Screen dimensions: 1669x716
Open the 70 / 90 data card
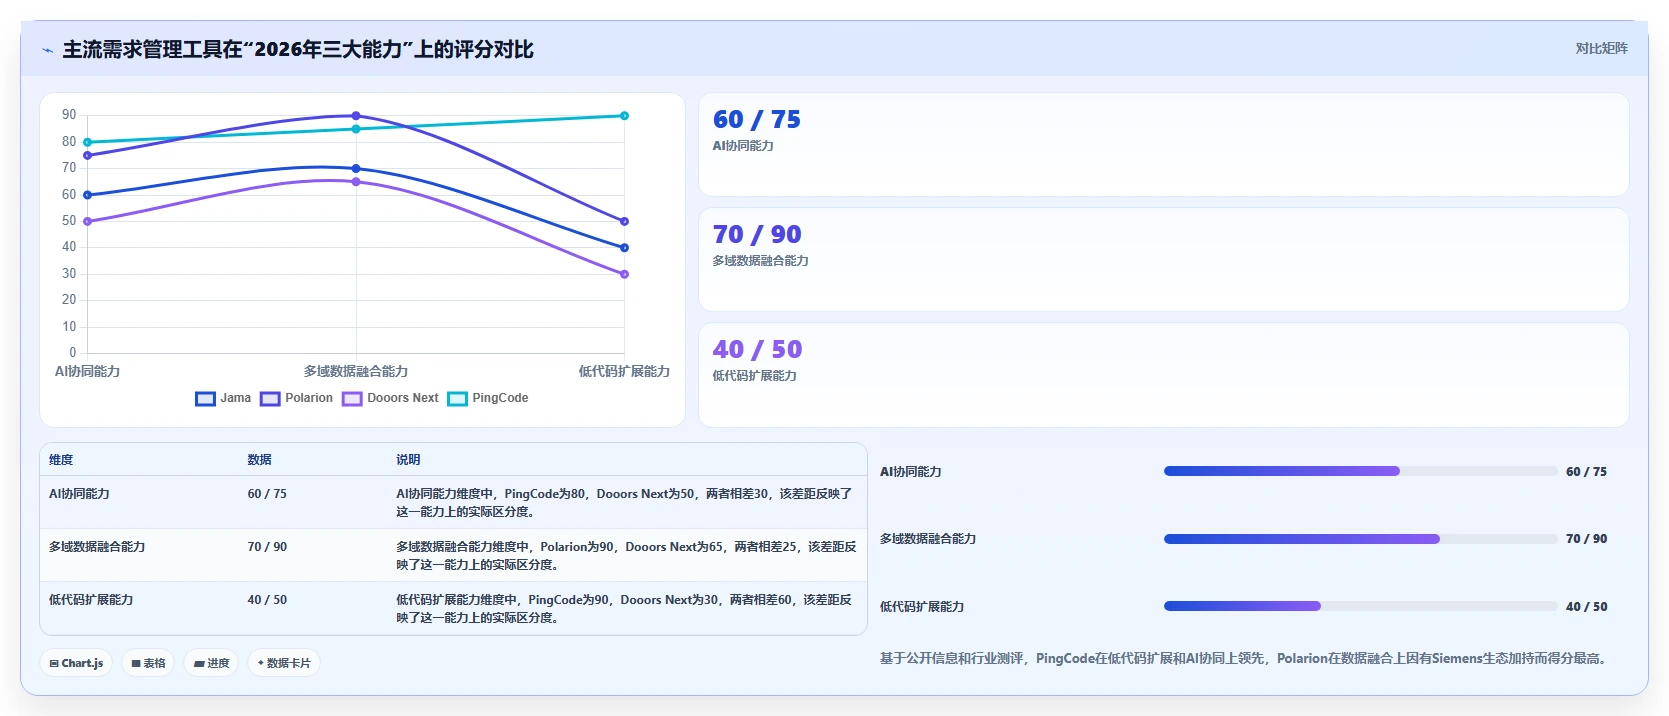pos(1163,260)
